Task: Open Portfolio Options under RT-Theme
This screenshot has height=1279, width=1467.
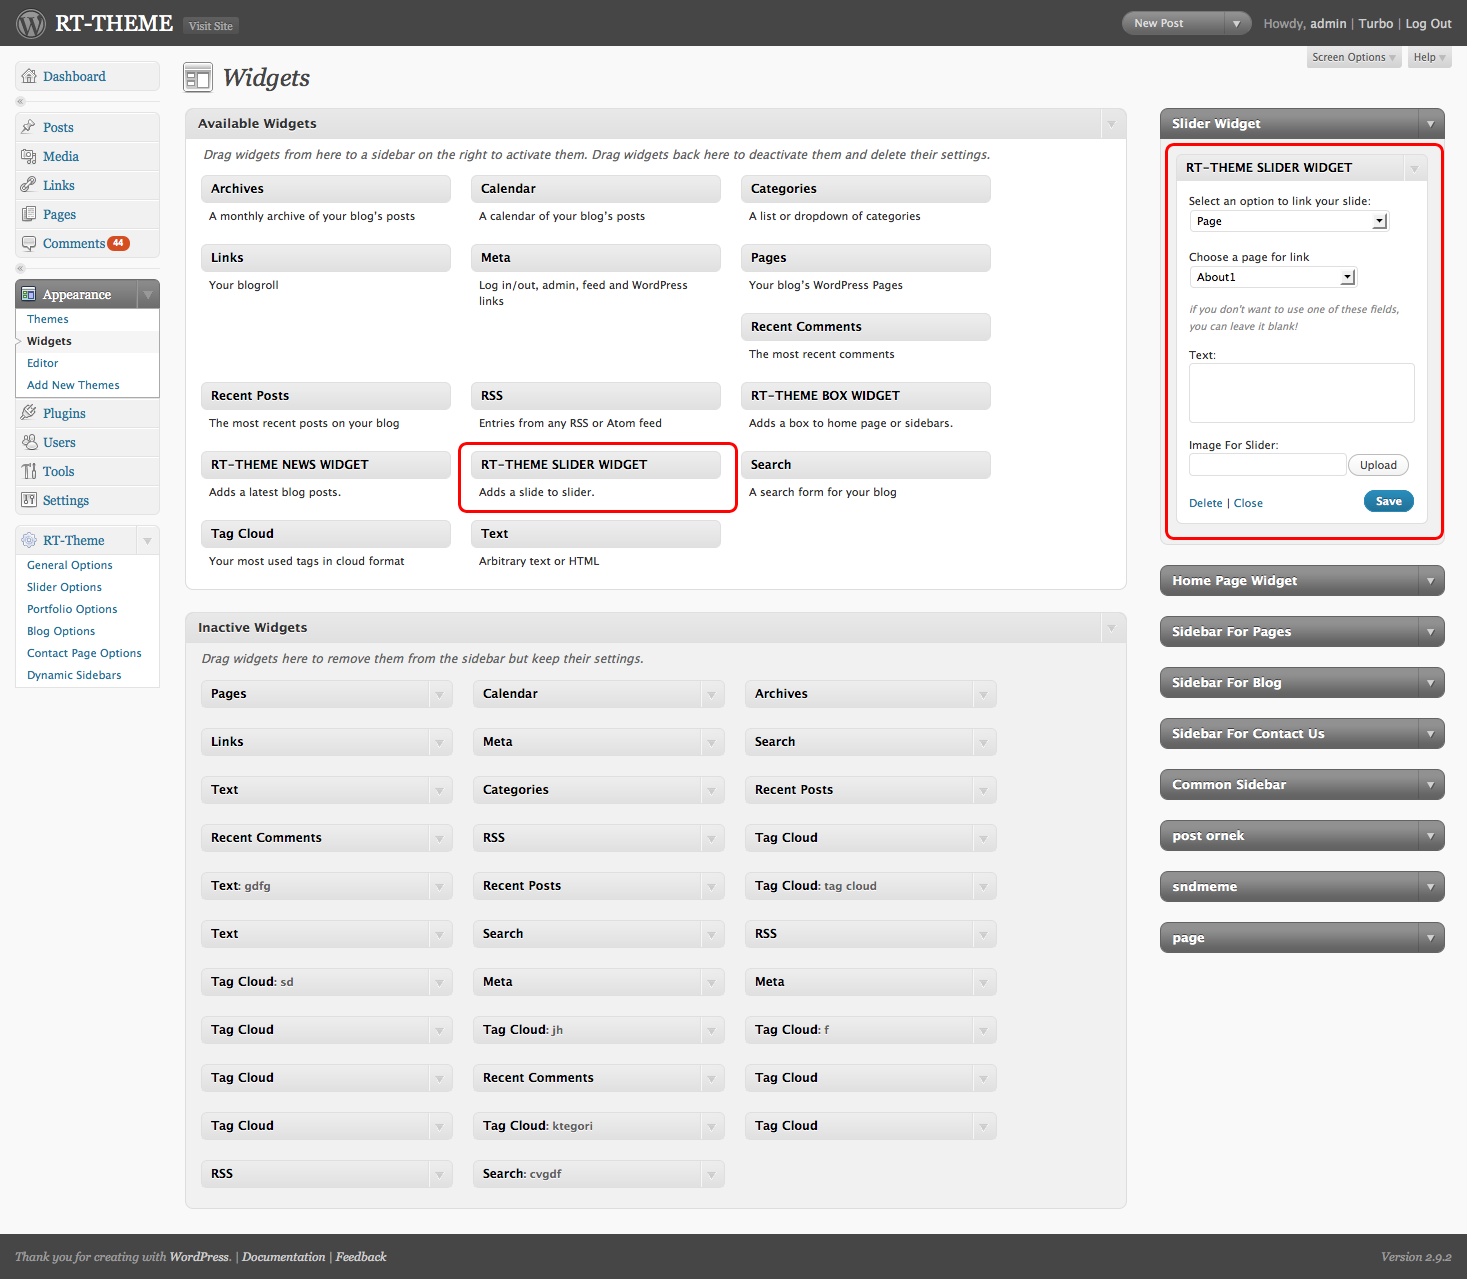Action: coord(72,609)
